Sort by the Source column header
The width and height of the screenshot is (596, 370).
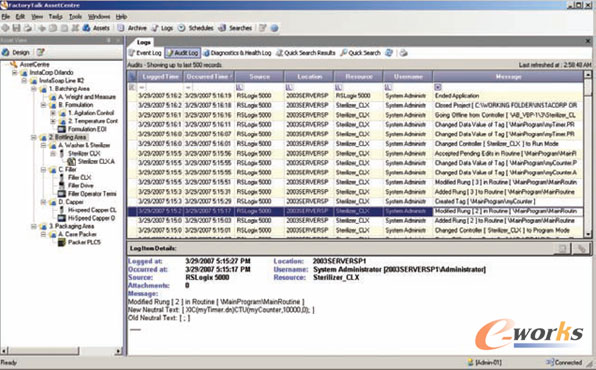tap(259, 76)
